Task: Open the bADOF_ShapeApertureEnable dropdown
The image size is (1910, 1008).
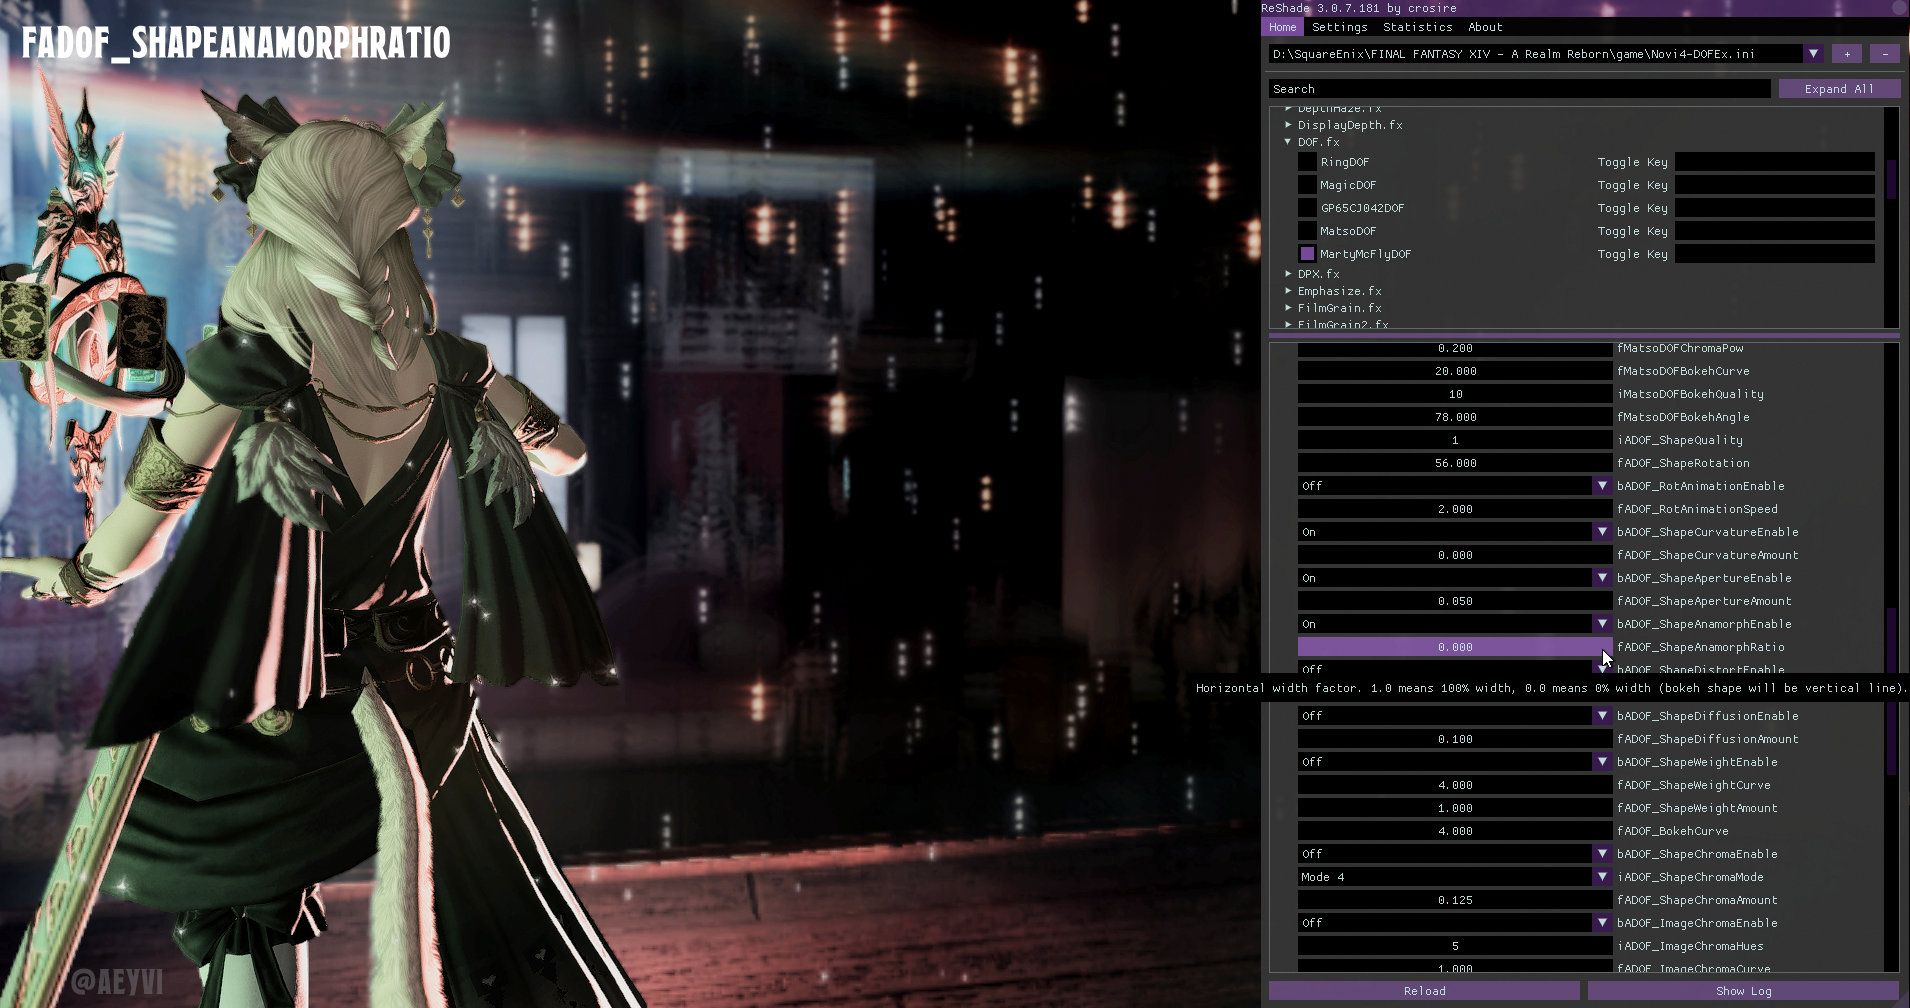Action: [1455, 578]
